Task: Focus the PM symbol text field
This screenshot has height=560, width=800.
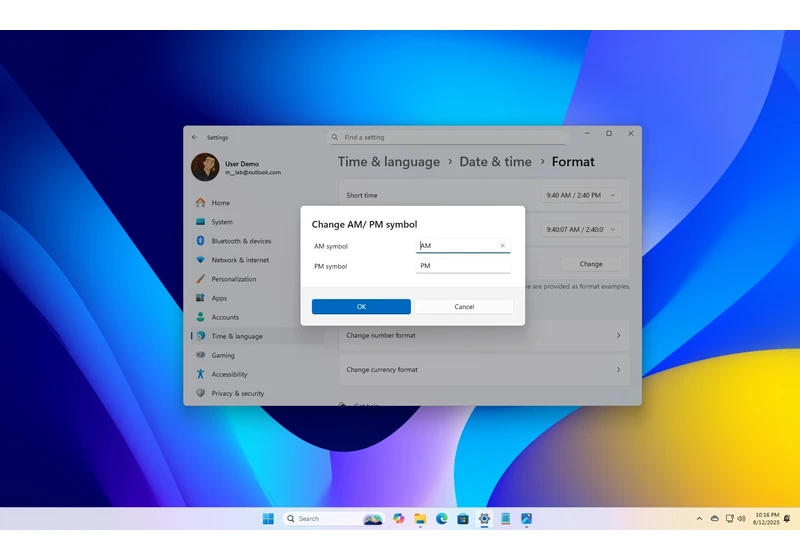Action: click(x=463, y=266)
